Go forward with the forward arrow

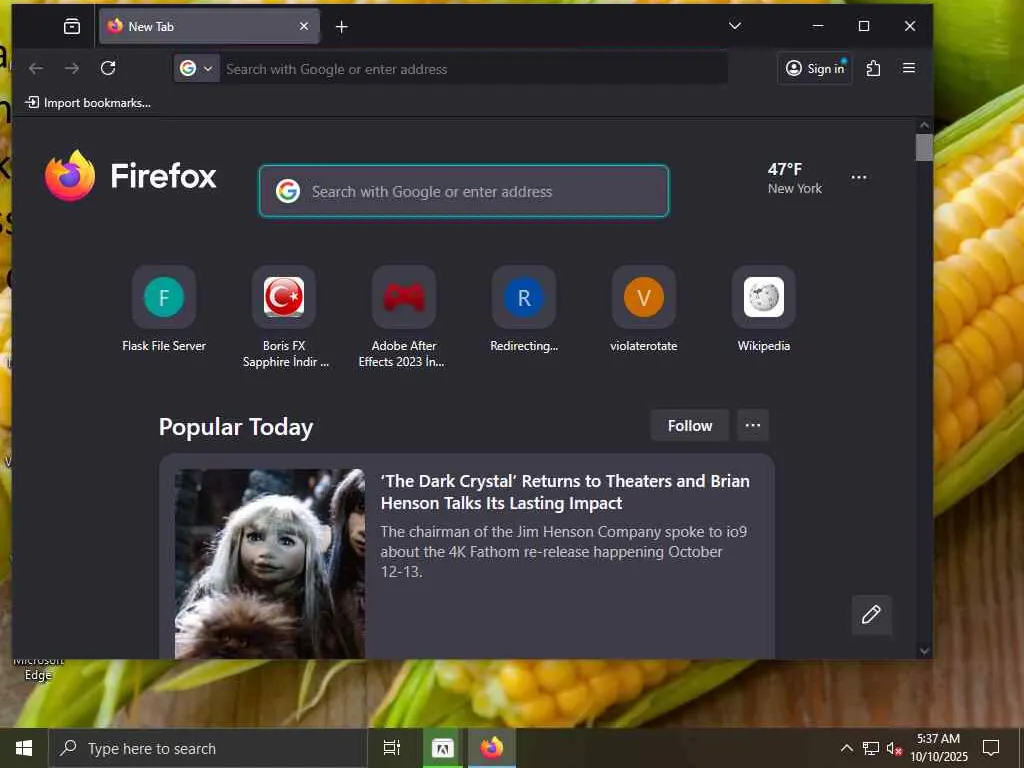tap(72, 69)
